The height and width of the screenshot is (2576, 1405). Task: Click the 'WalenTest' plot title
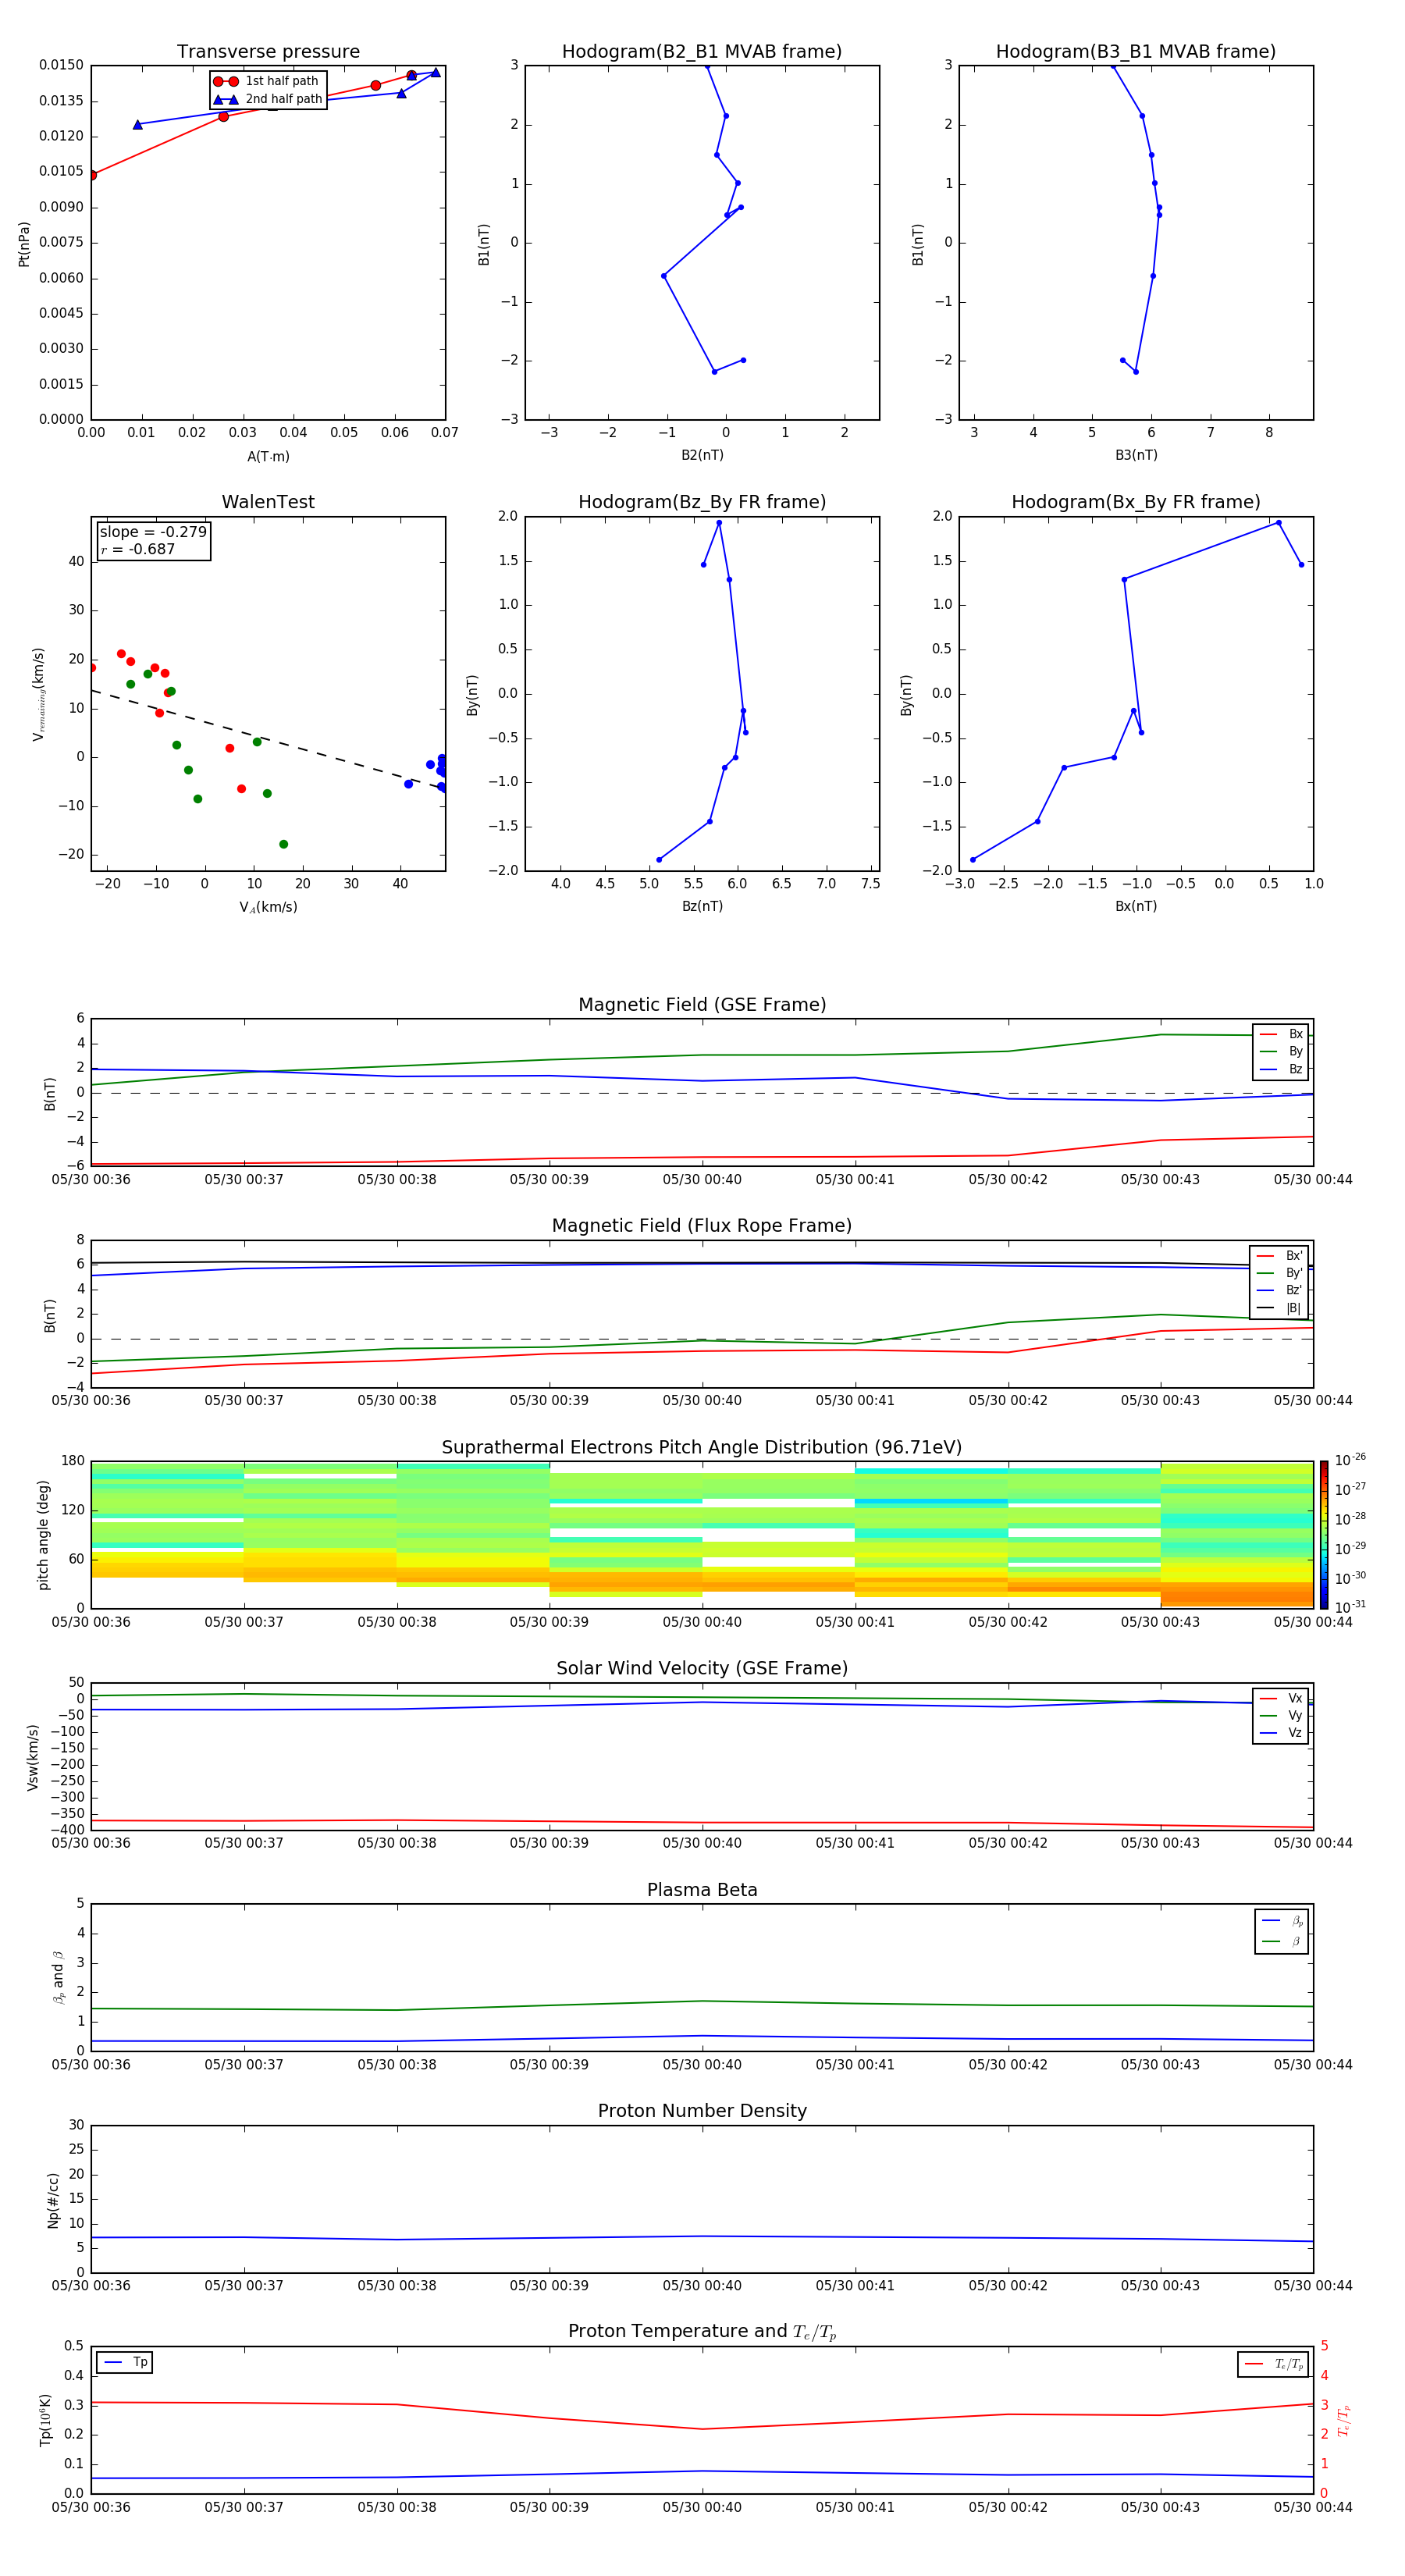[268, 502]
